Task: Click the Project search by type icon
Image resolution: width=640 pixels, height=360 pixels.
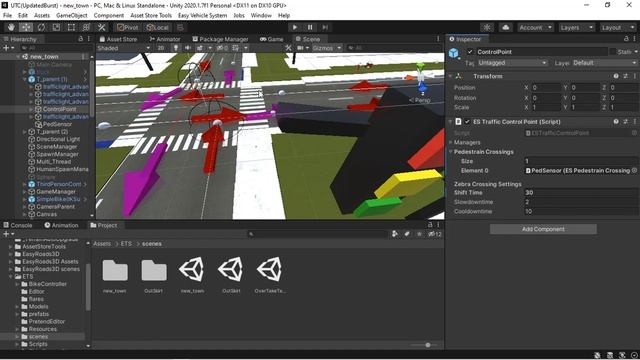Action: point(395,234)
